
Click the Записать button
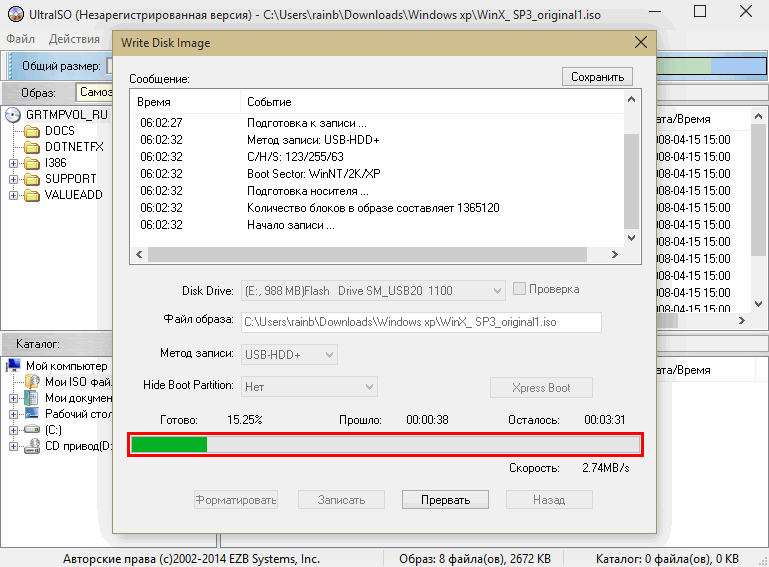click(x=341, y=499)
